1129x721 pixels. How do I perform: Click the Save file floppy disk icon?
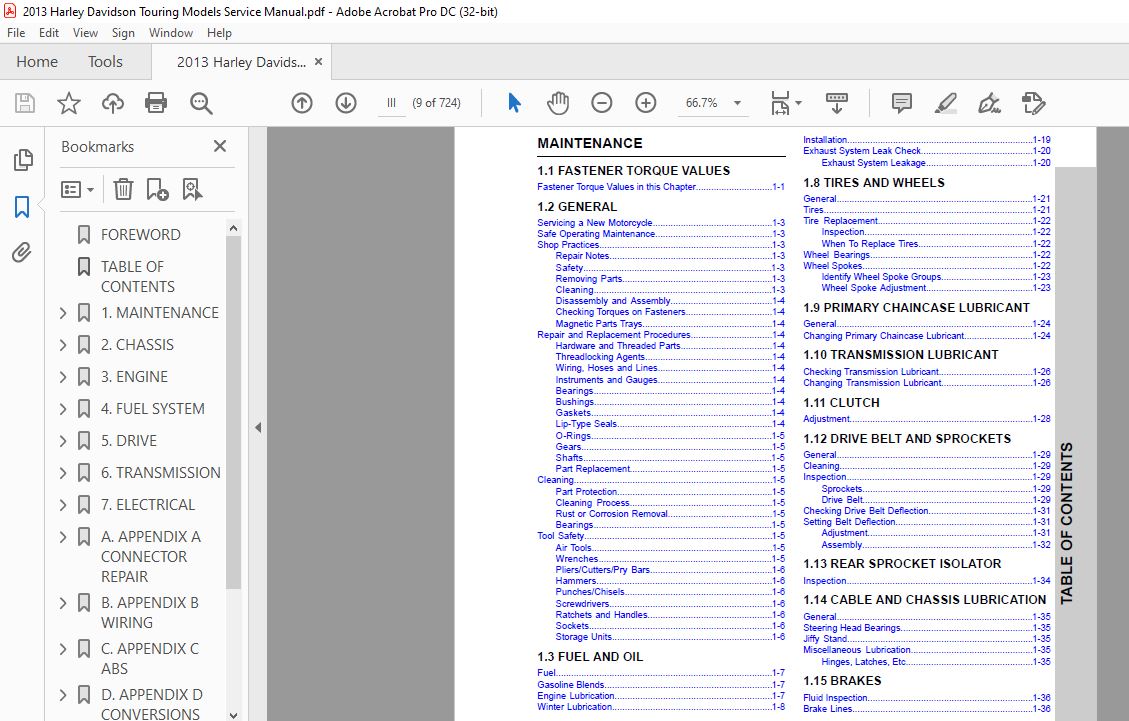point(25,103)
